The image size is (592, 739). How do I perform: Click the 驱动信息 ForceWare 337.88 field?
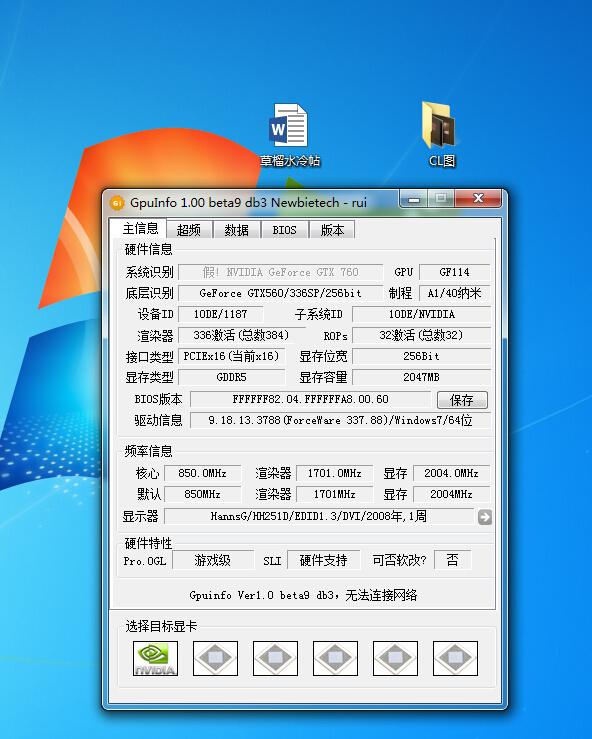(340, 420)
